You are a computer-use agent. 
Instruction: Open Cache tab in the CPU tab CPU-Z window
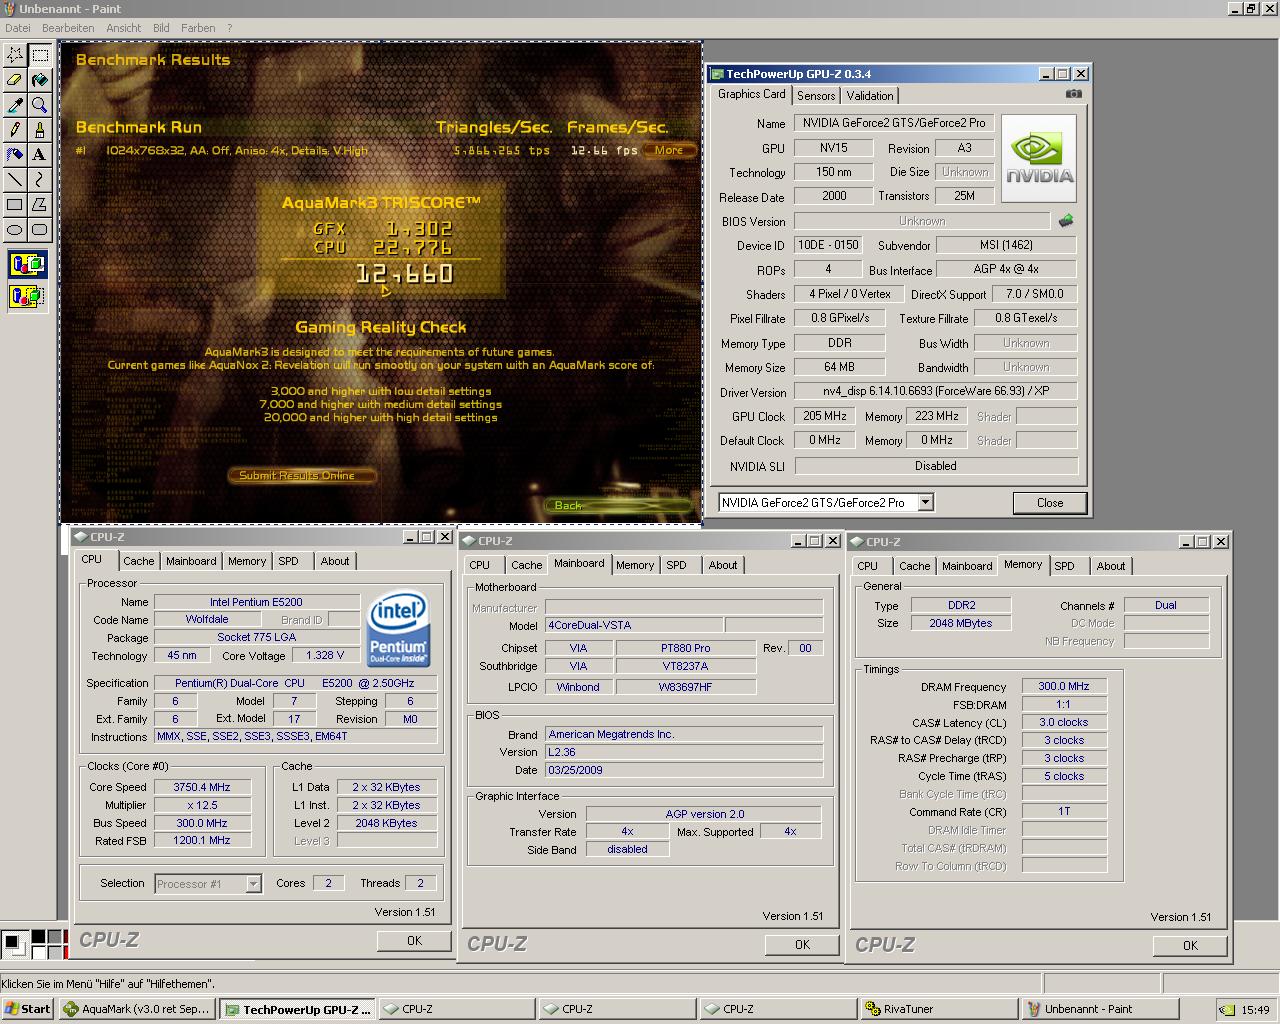(x=138, y=561)
